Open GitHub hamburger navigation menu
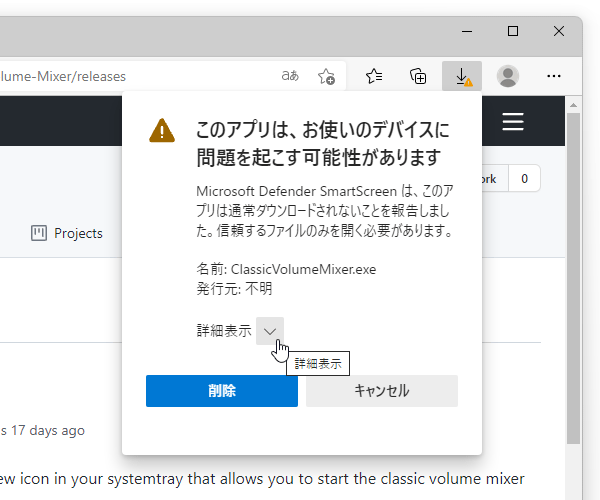This screenshot has width=600, height=500. (x=513, y=121)
